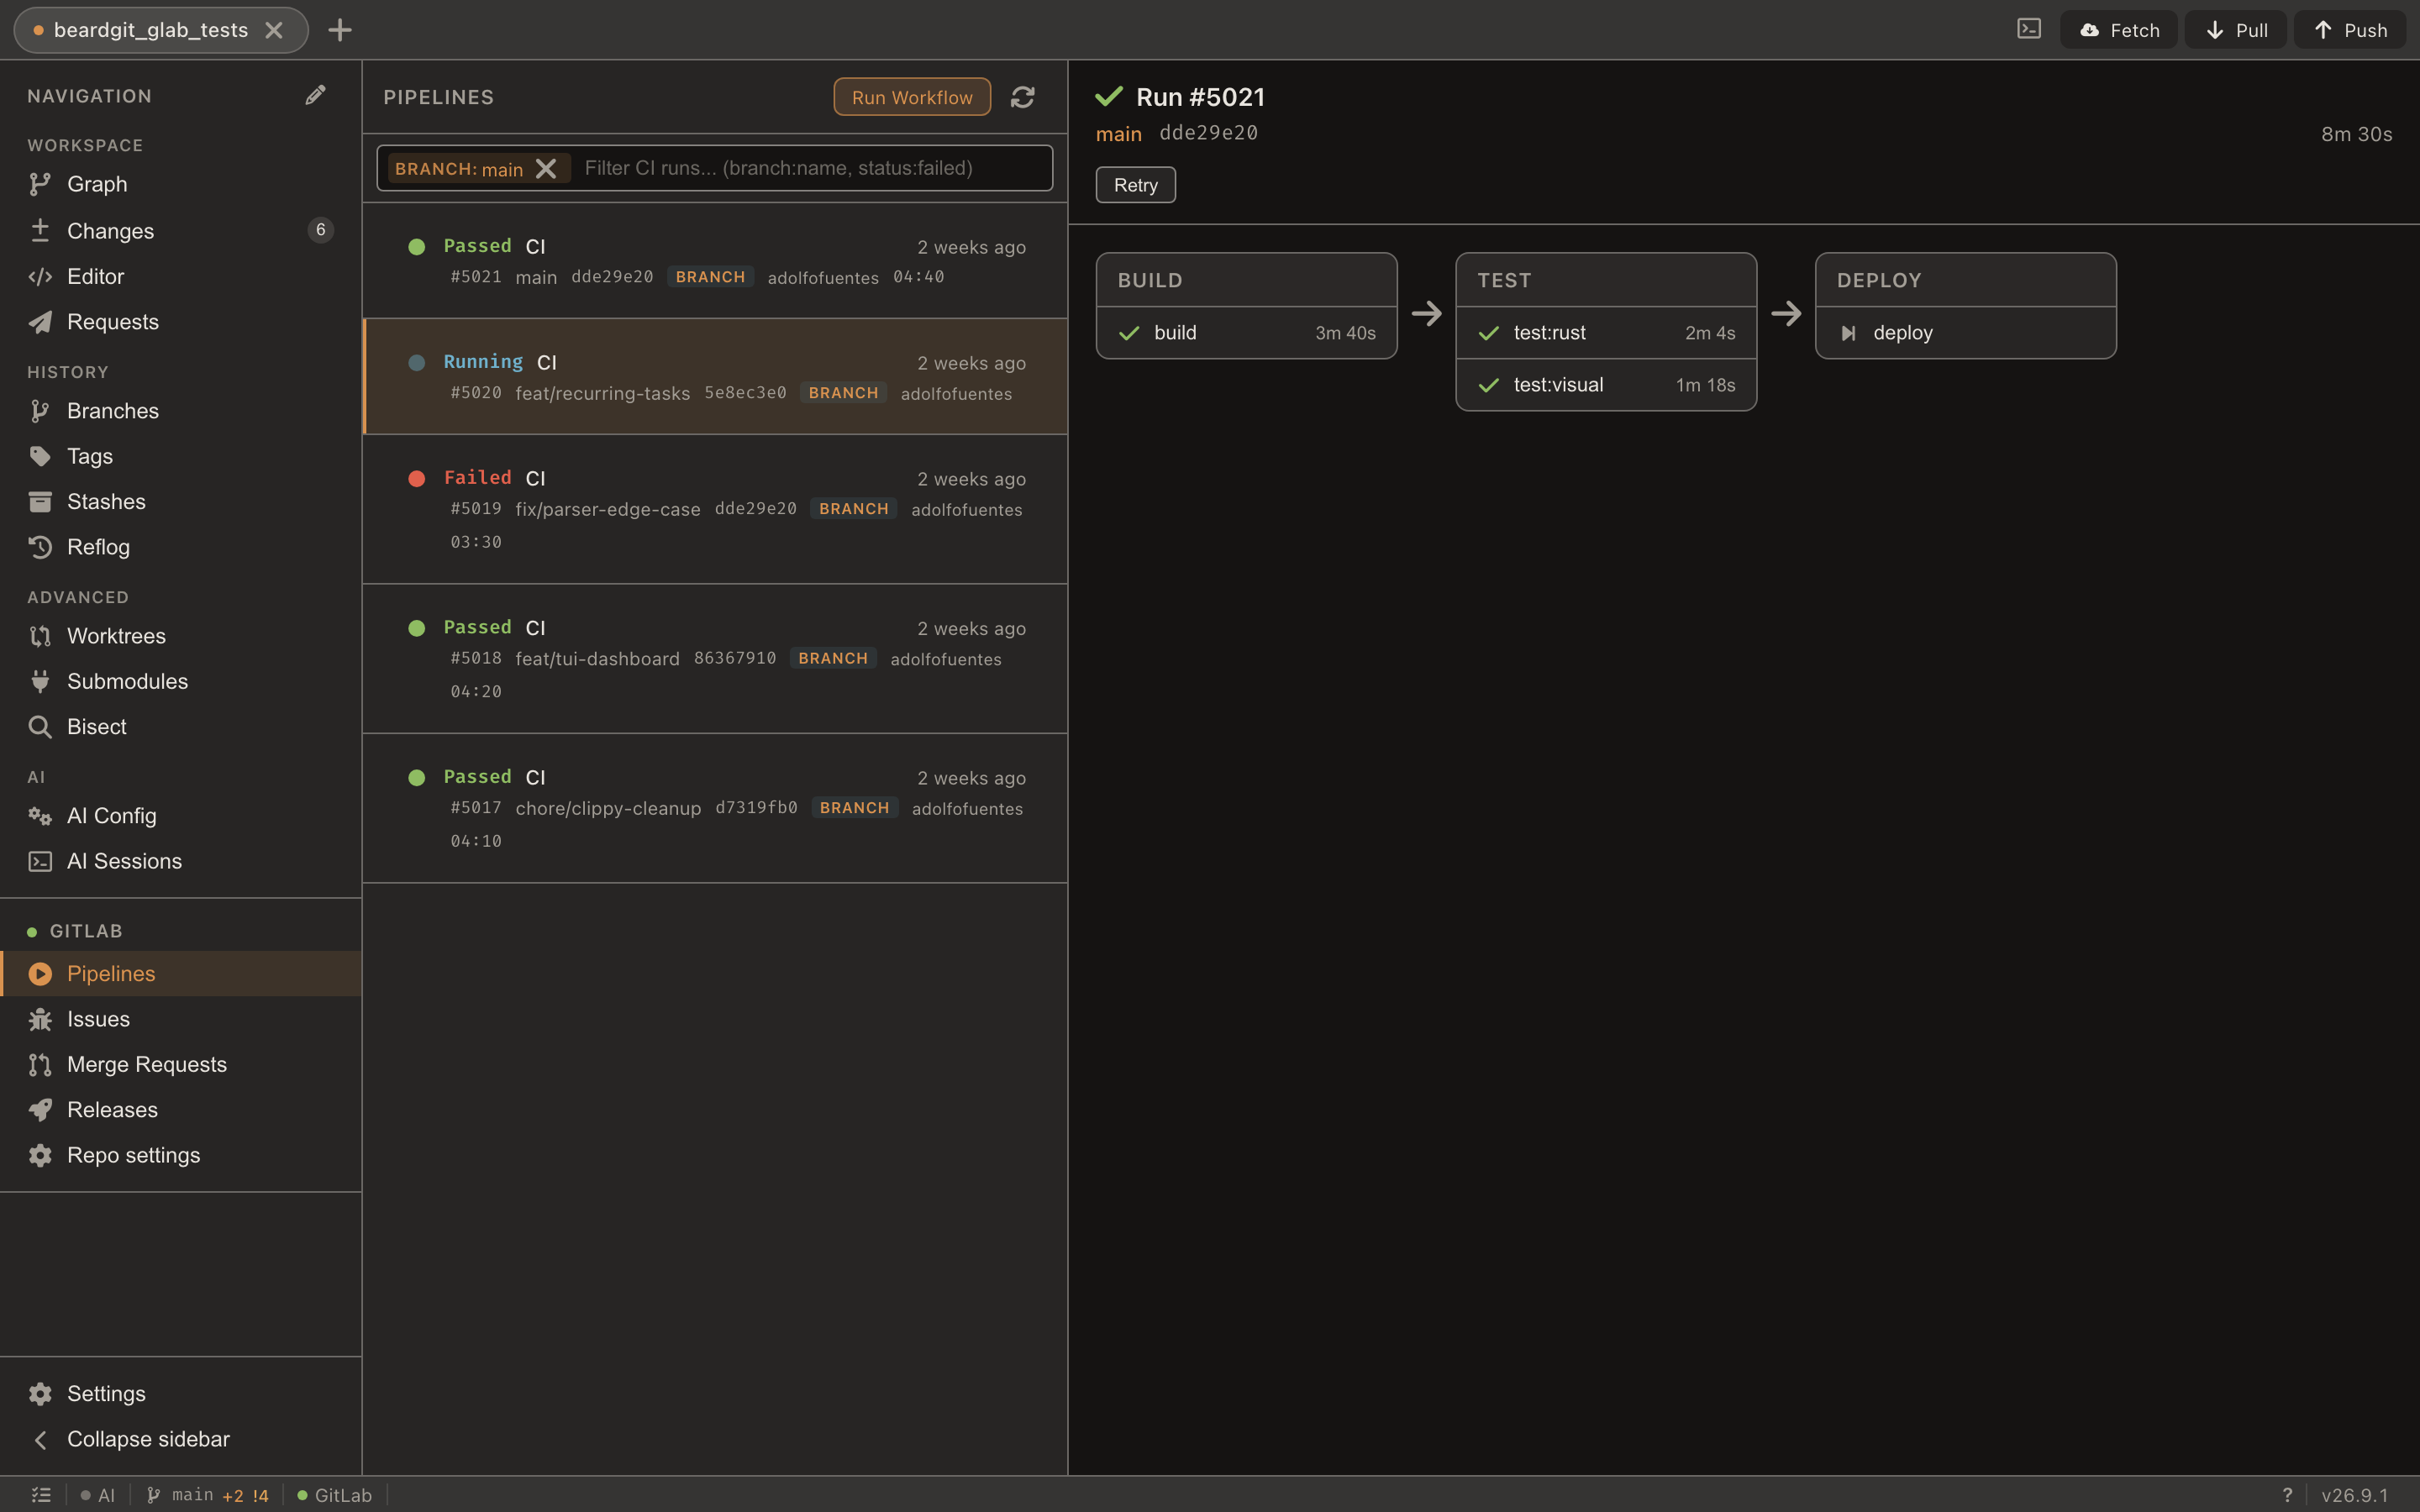
Task: Select pipeline #5017 chore/clippy-cleanup
Action: pos(715,808)
